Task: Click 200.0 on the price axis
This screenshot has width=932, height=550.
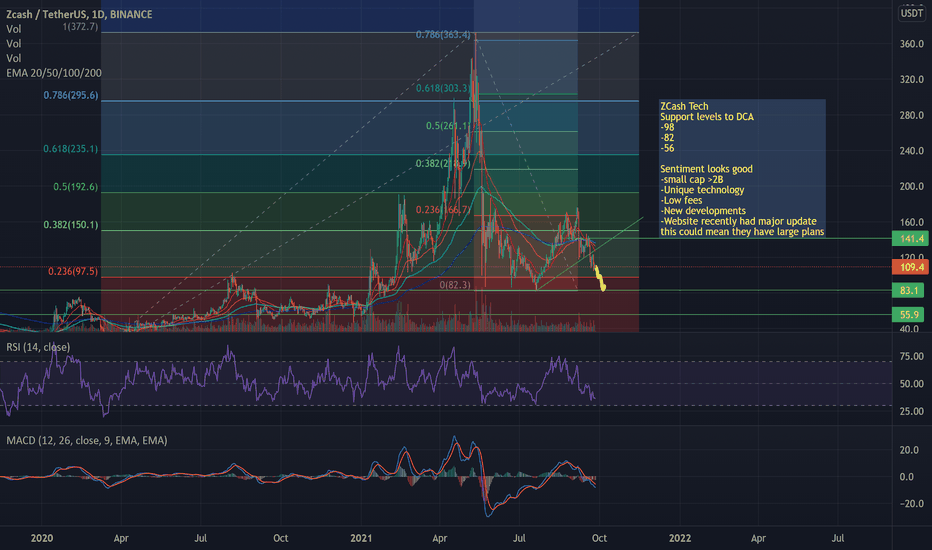Action: click(912, 186)
